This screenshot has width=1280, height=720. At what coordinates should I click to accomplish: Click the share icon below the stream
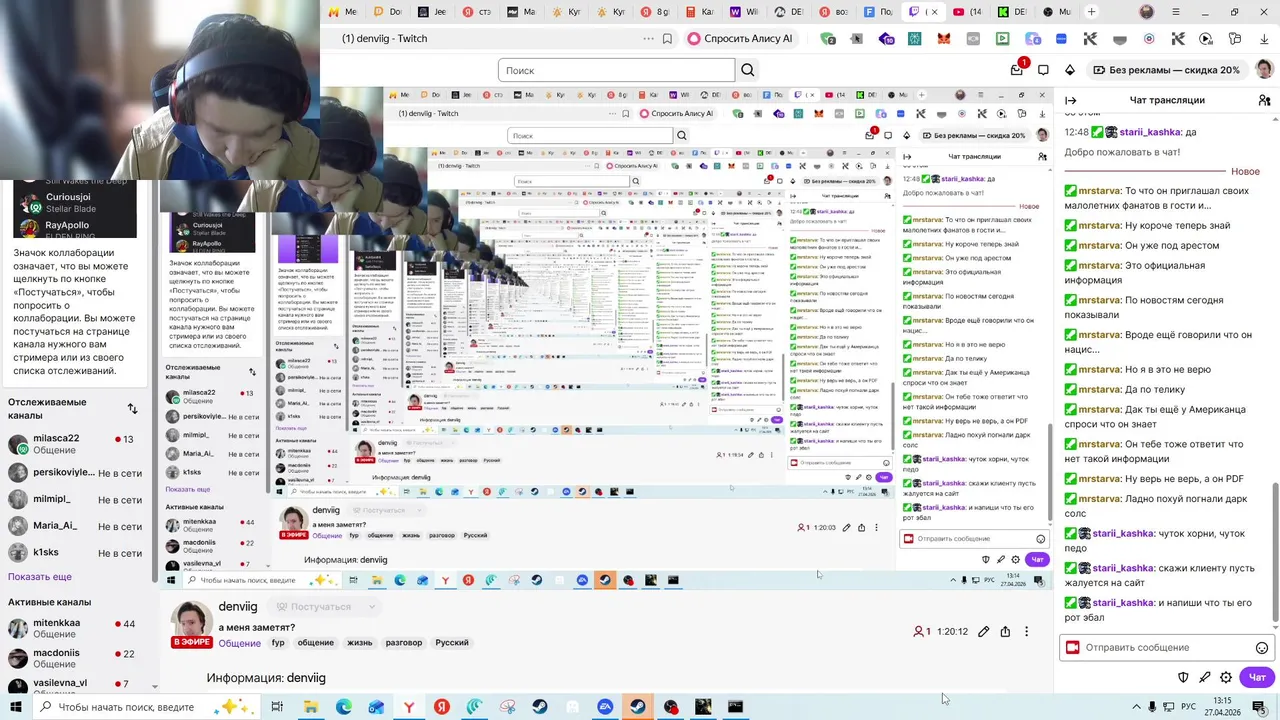click(1005, 632)
